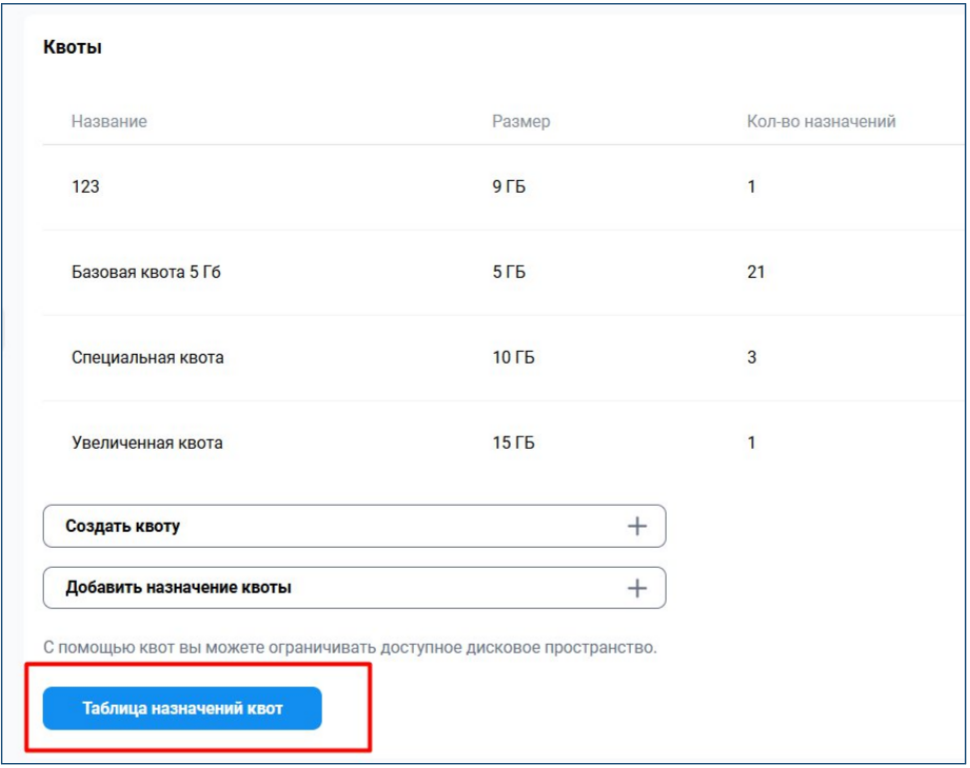The width and height of the screenshot is (970, 768).
Task: Click the Название column header
Action: click(x=109, y=121)
